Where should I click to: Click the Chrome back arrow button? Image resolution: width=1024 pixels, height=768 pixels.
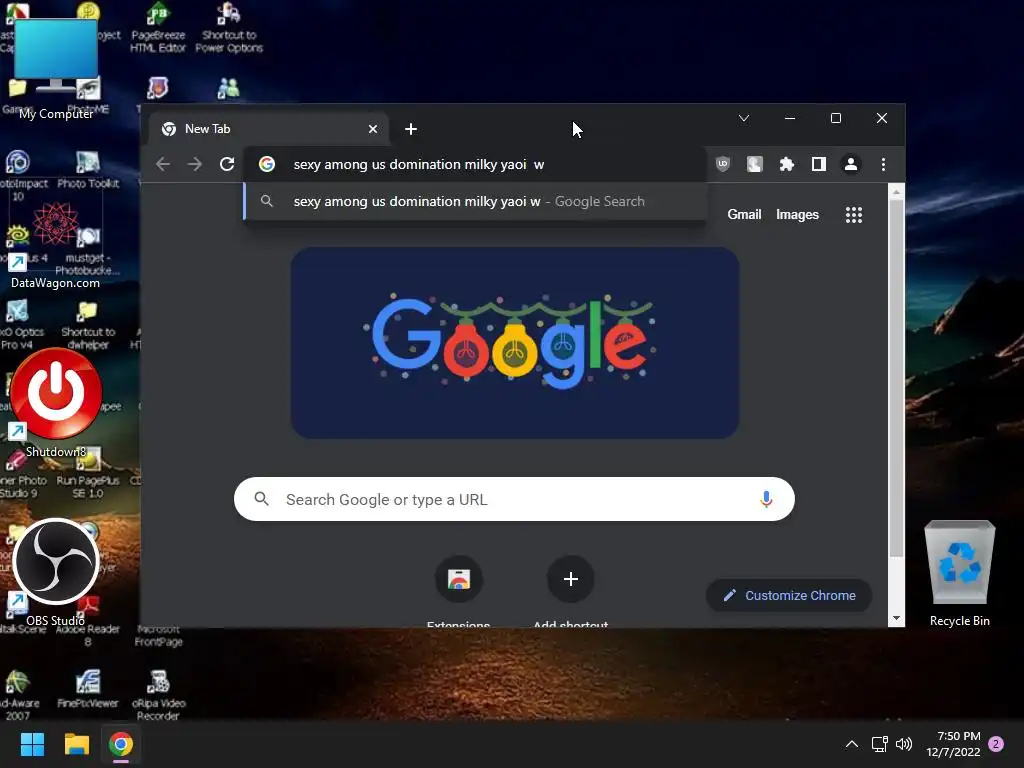tap(163, 164)
